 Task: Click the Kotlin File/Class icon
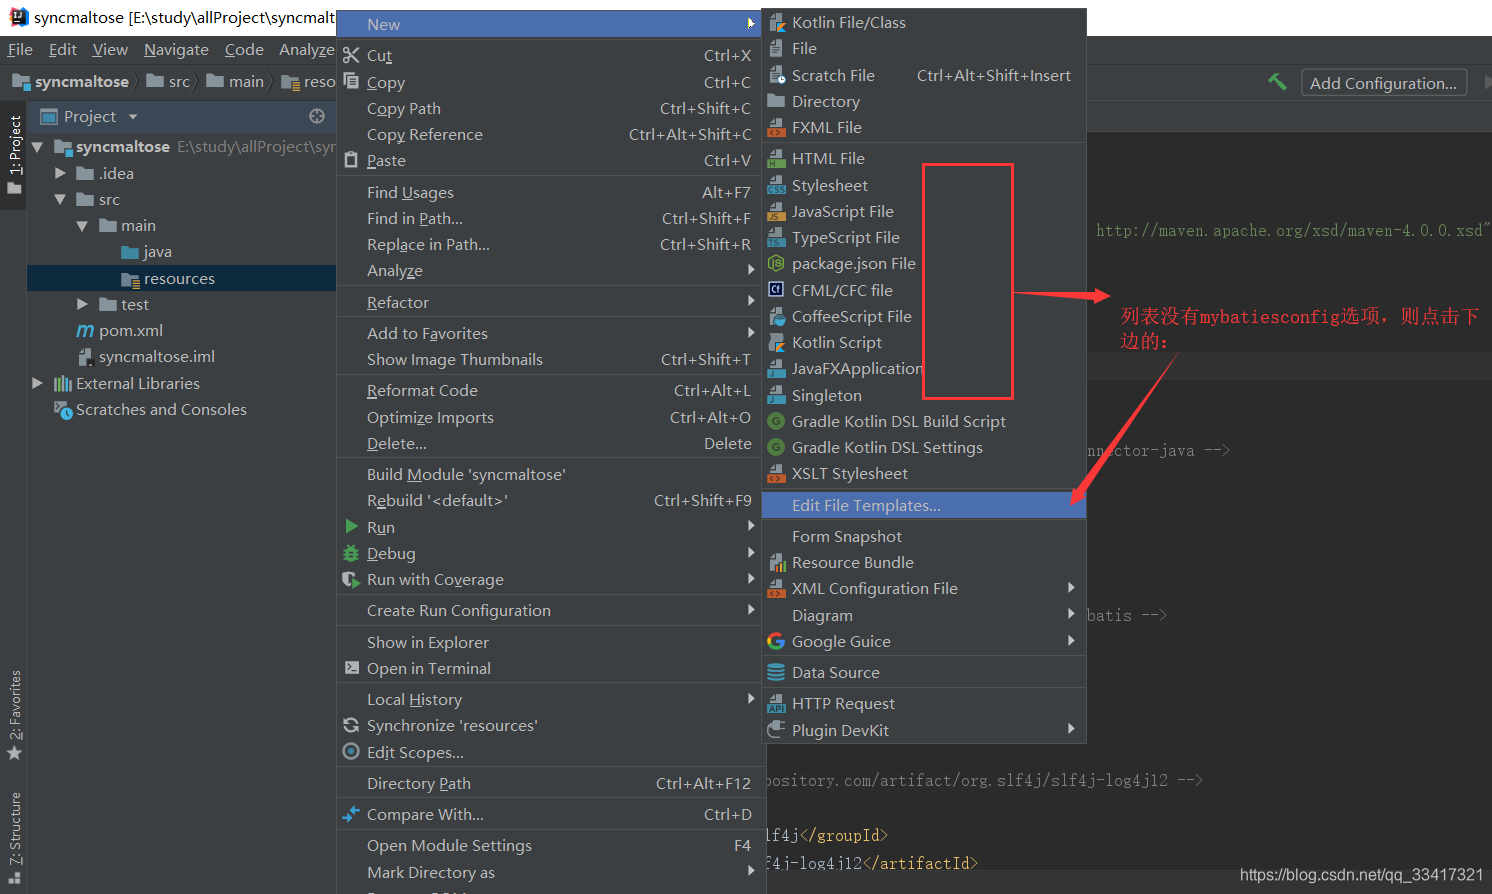click(777, 23)
